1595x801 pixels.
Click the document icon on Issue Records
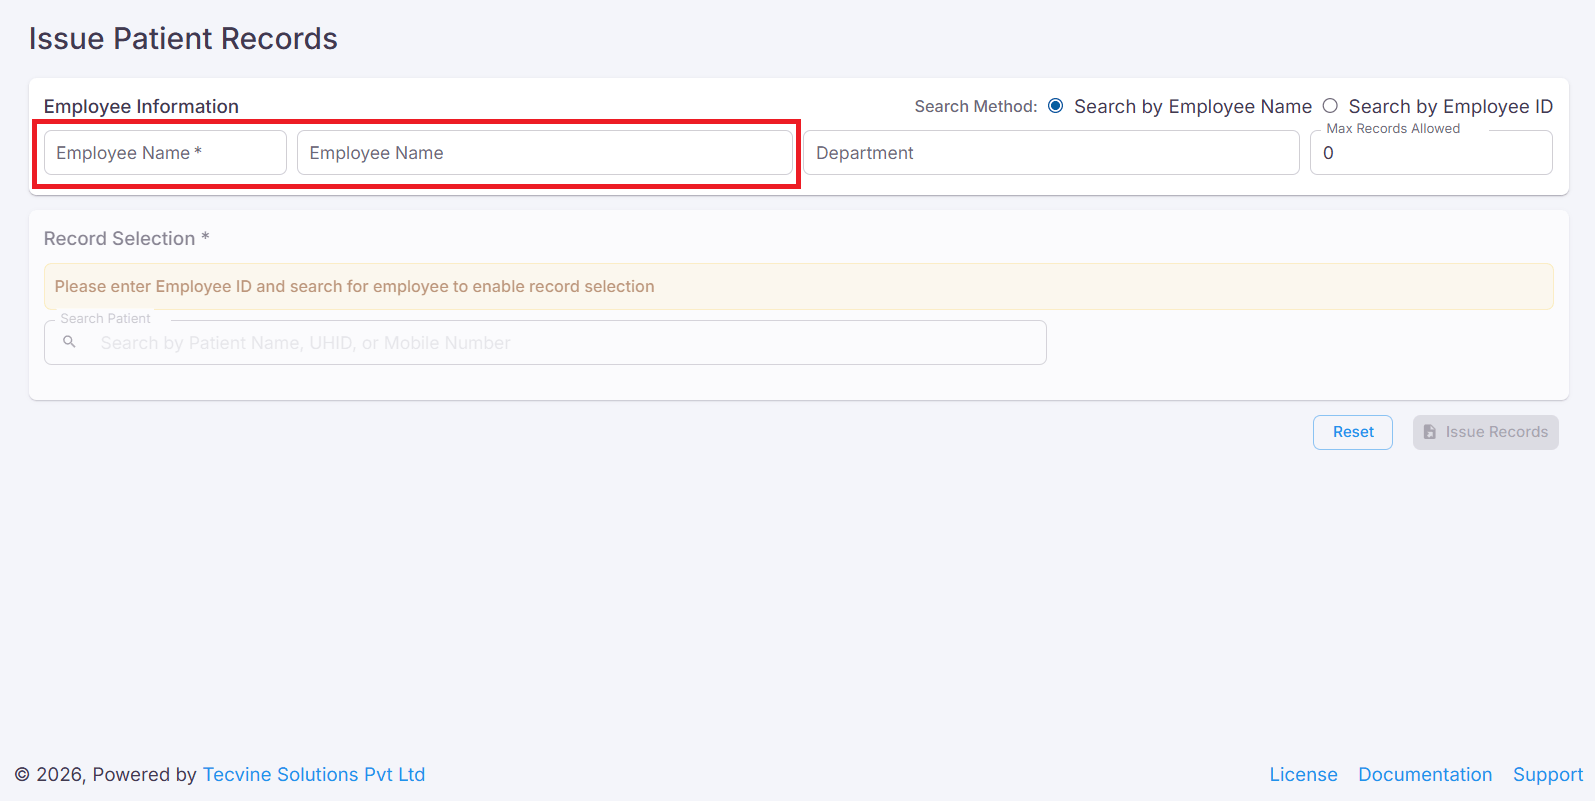(1430, 432)
